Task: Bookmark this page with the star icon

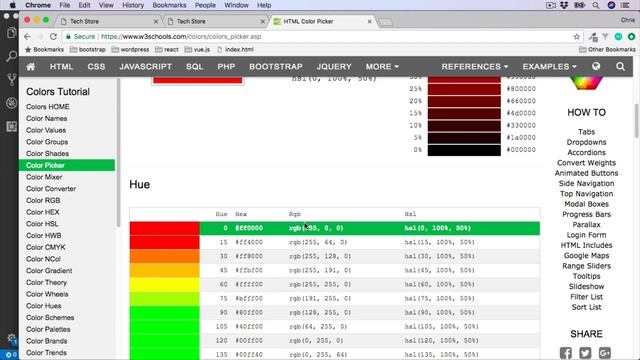Action: 576,37
